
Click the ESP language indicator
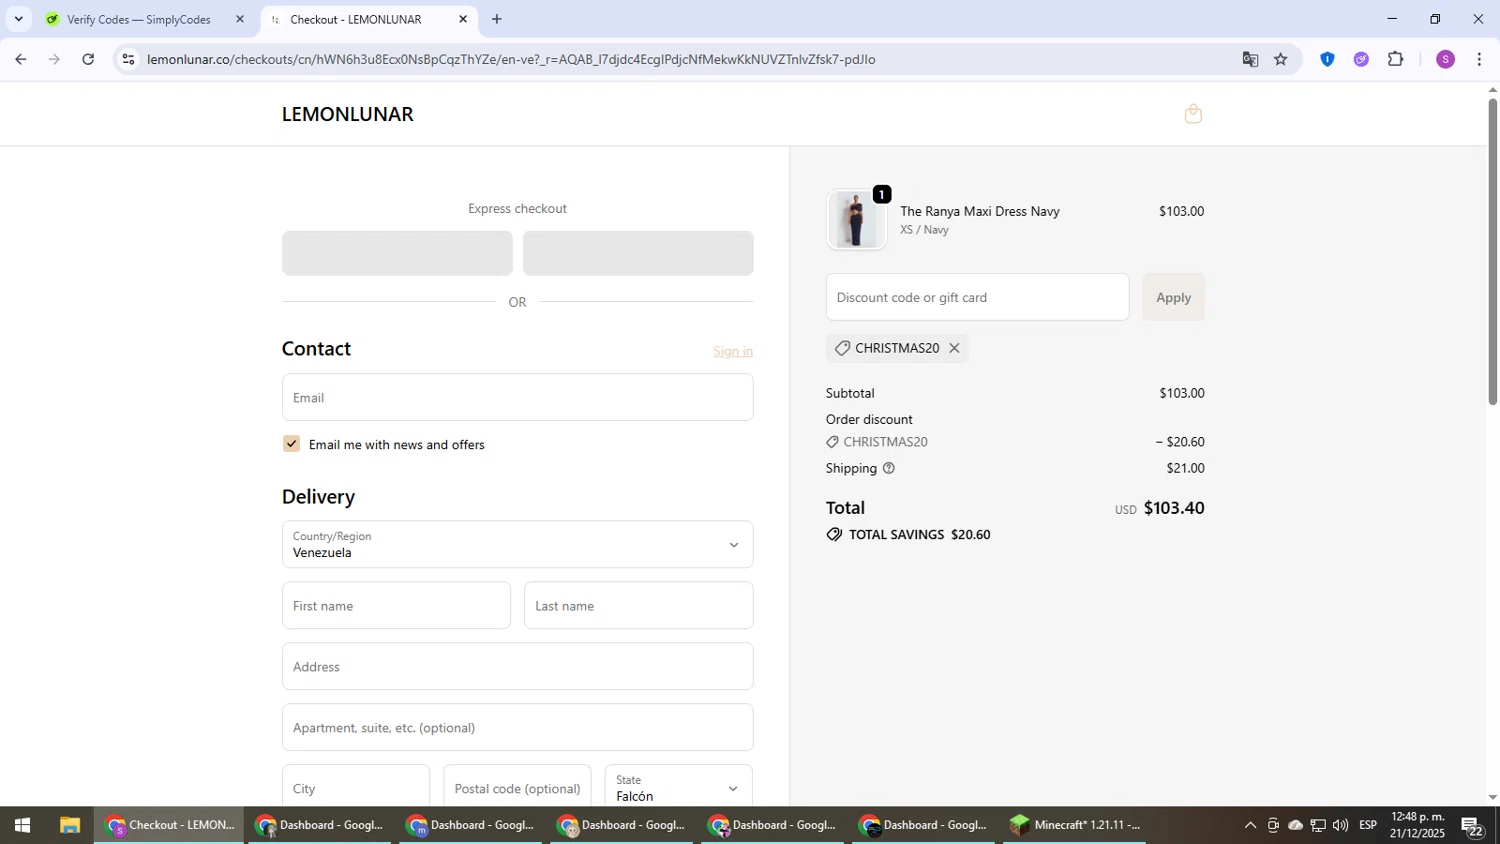point(1368,825)
